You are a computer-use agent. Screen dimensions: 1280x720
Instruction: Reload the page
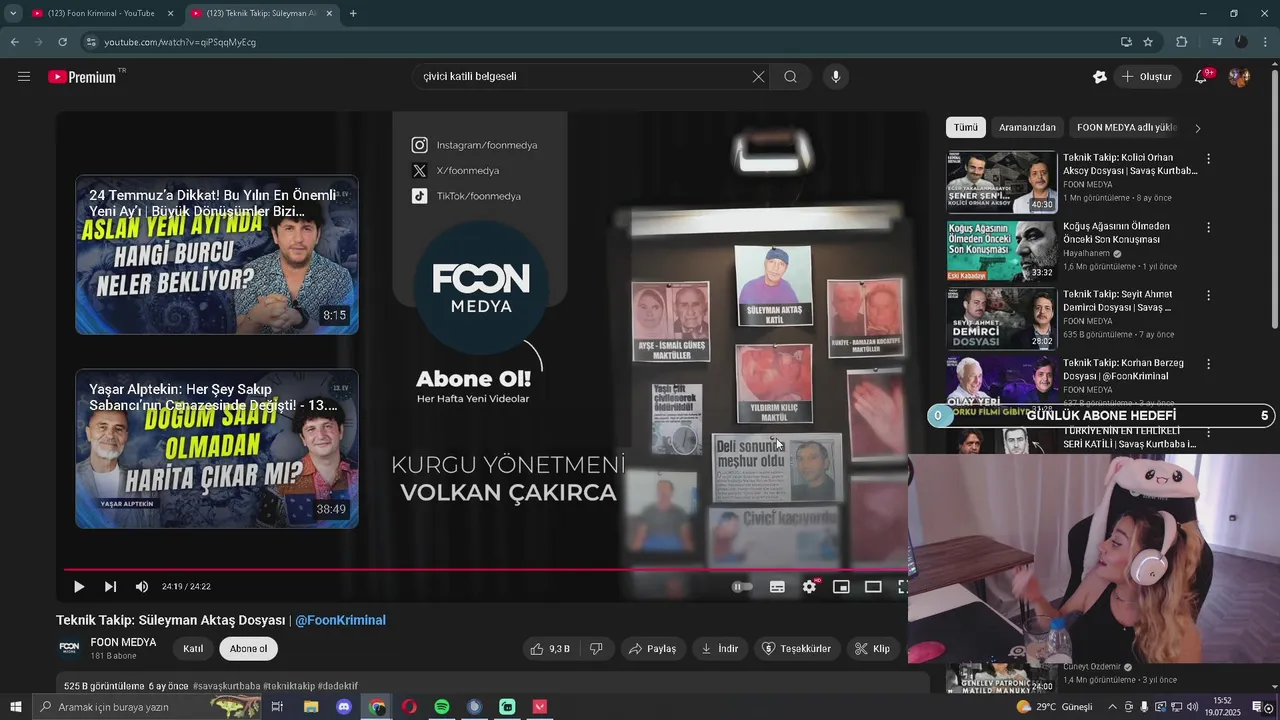pyautogui.click(x=62, y=42)
